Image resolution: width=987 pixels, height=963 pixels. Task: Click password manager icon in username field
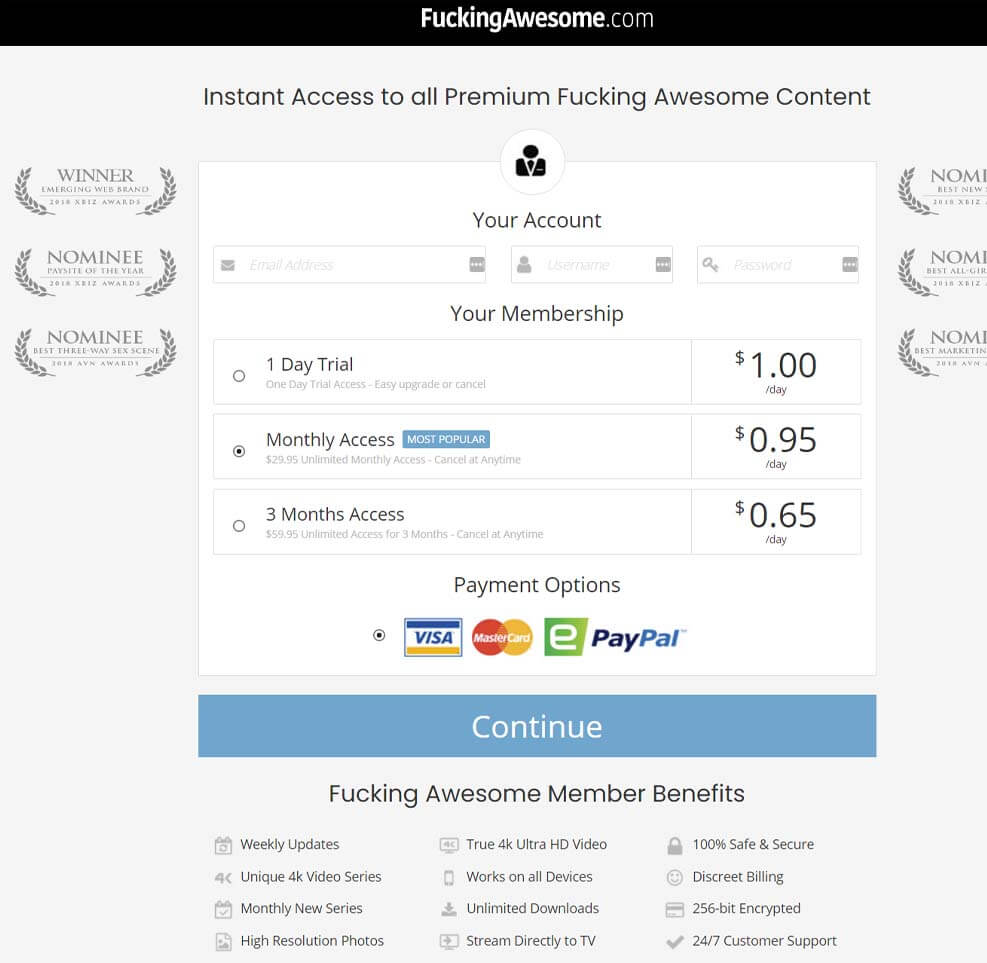[x=663, y=264]
